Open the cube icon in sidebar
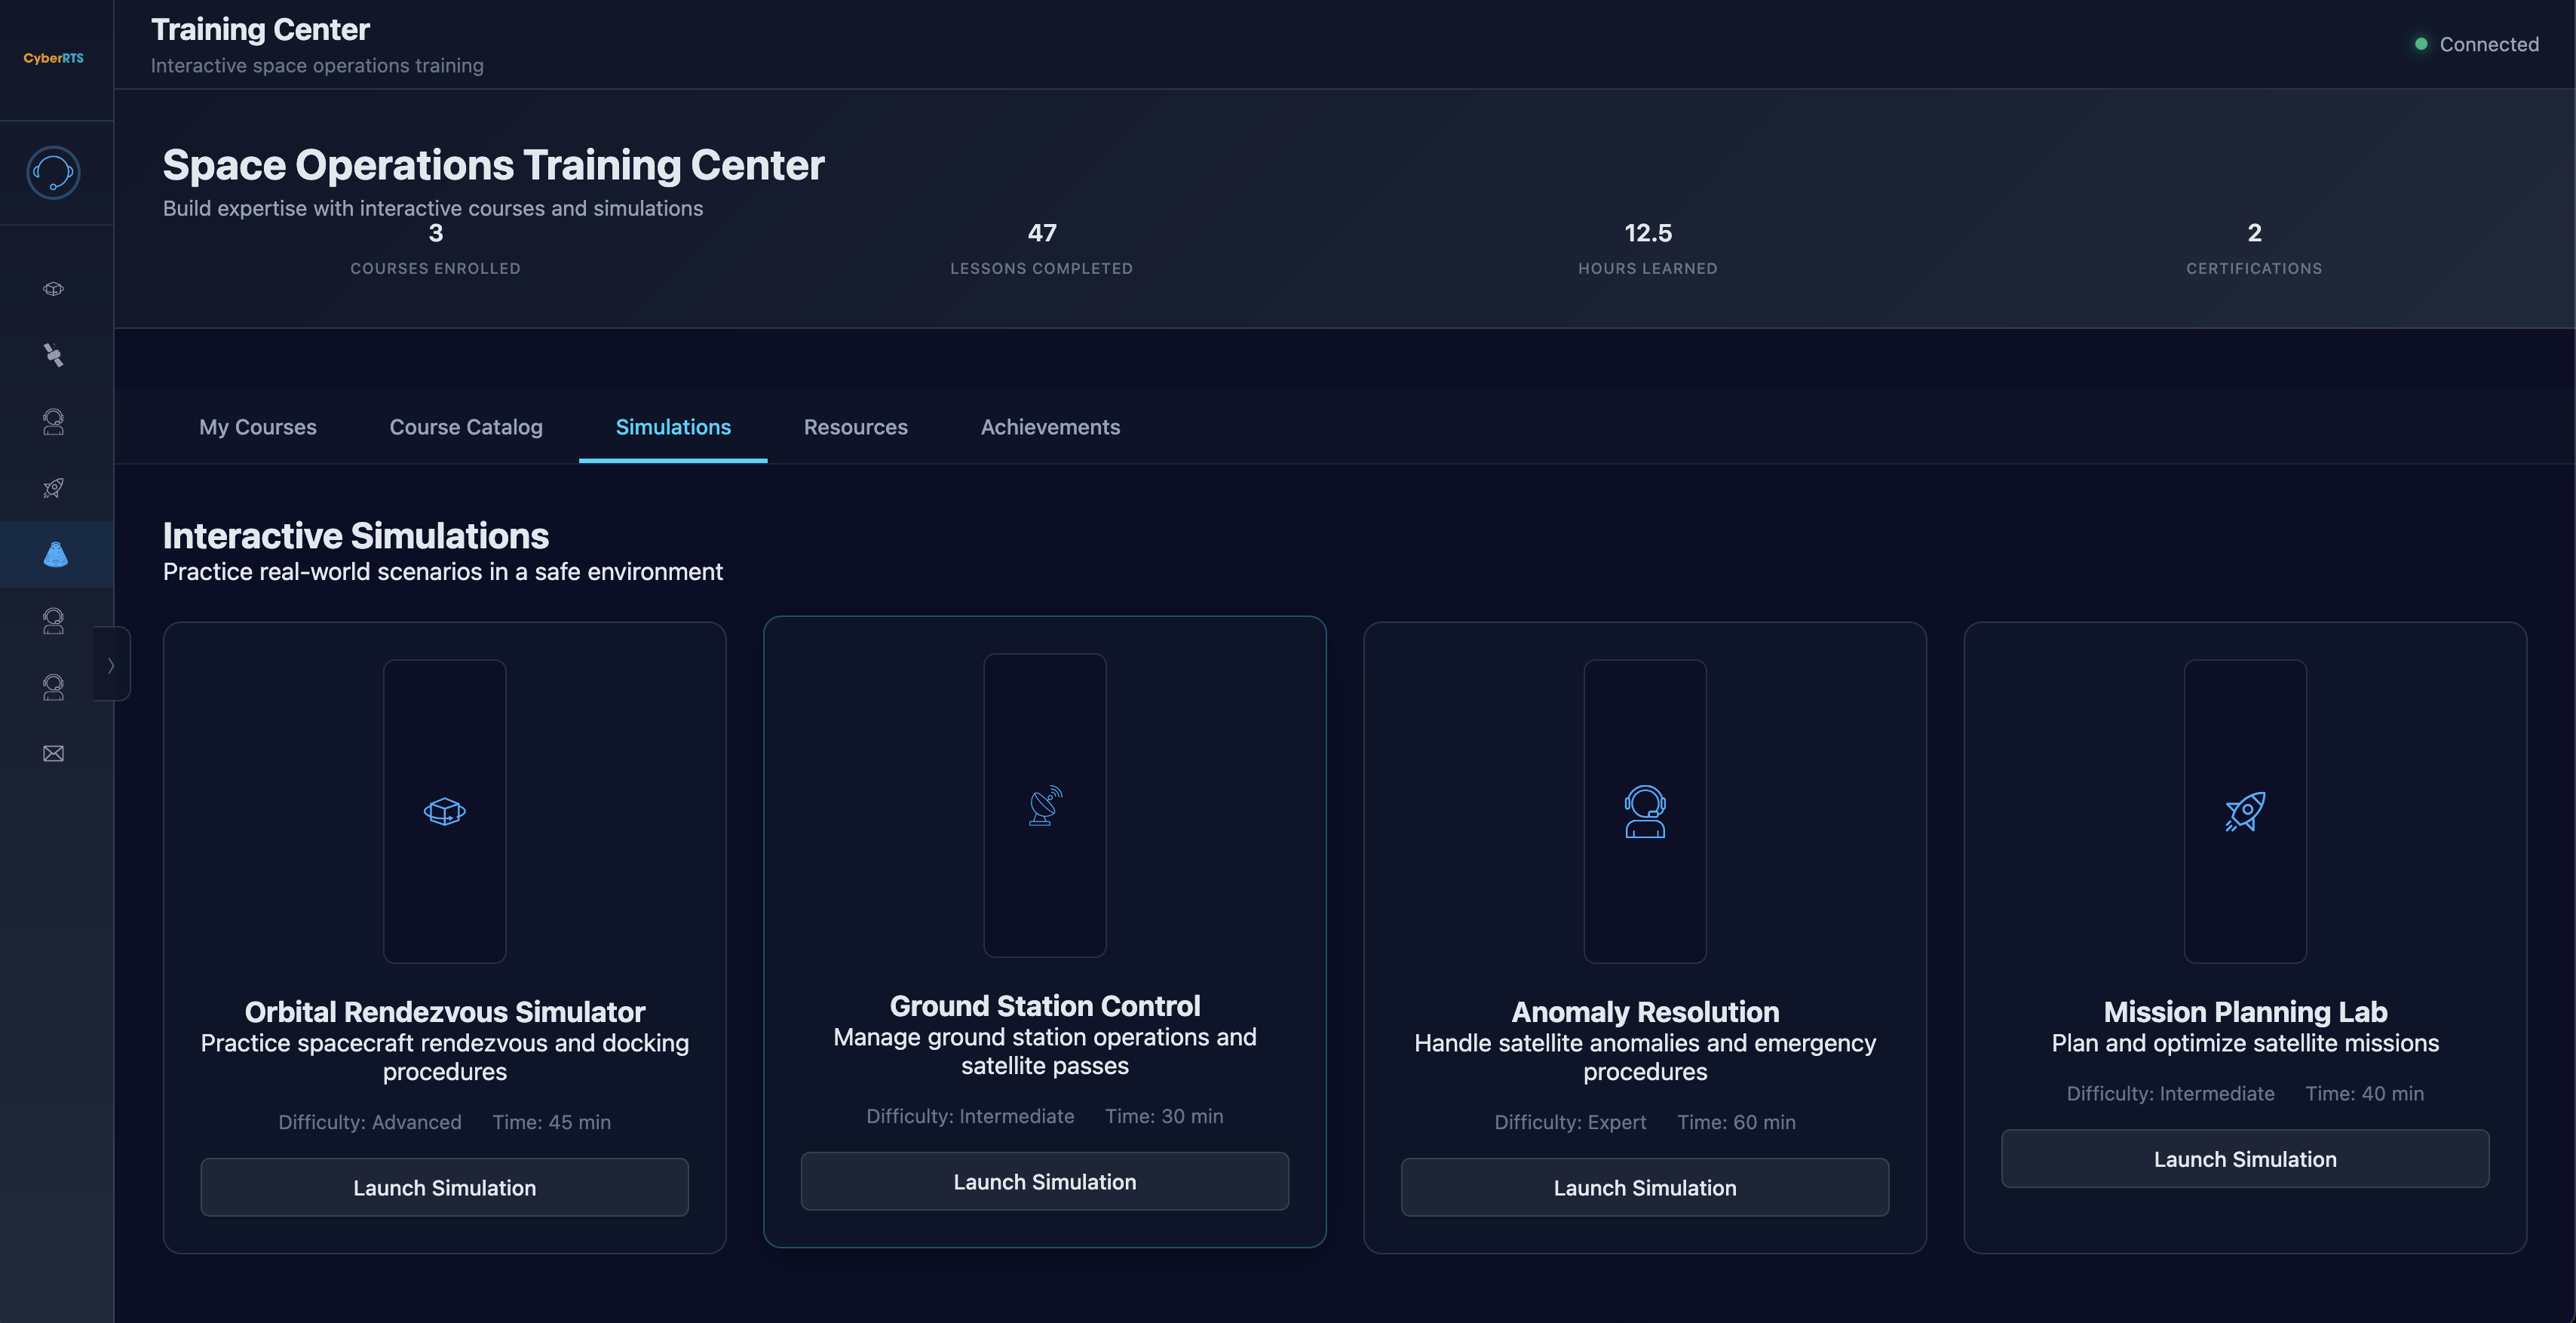 click(x=53, y=289)
